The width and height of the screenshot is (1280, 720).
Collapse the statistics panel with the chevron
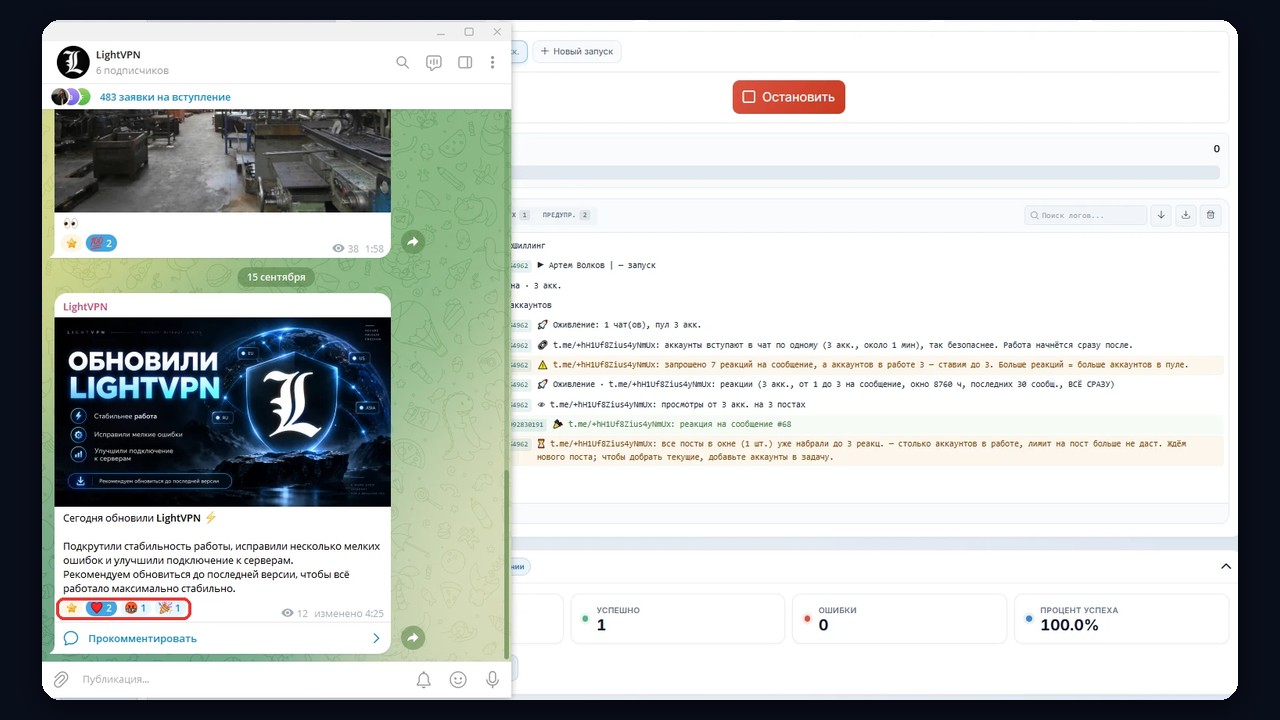pyautogui.click(x=1226, y=567)
